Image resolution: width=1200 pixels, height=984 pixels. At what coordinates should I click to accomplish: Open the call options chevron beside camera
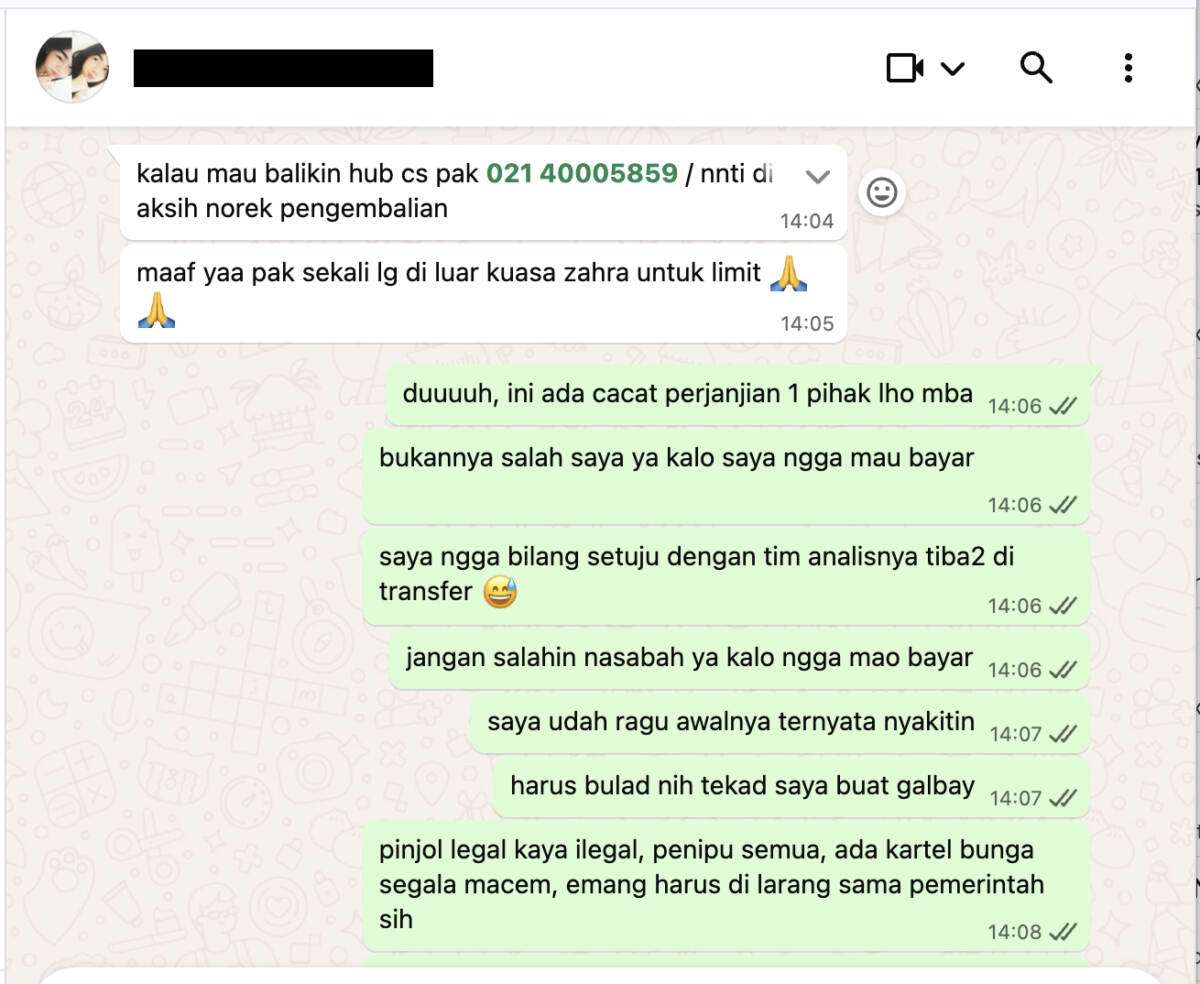point(953,68)
